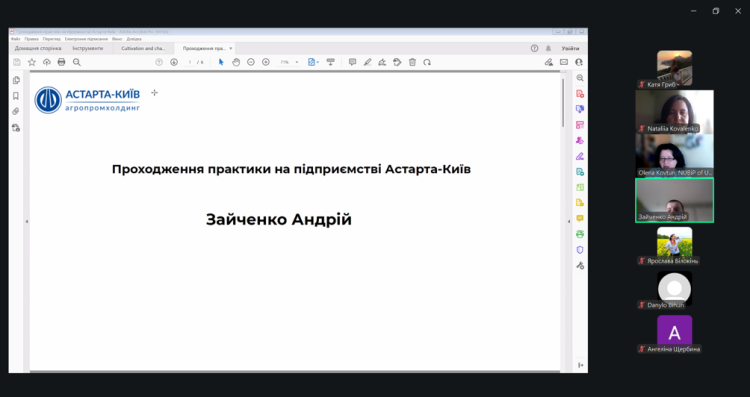Click the vertical document scrollbar
The height and width of the screenshot is (397, 750).
(563, 103)
